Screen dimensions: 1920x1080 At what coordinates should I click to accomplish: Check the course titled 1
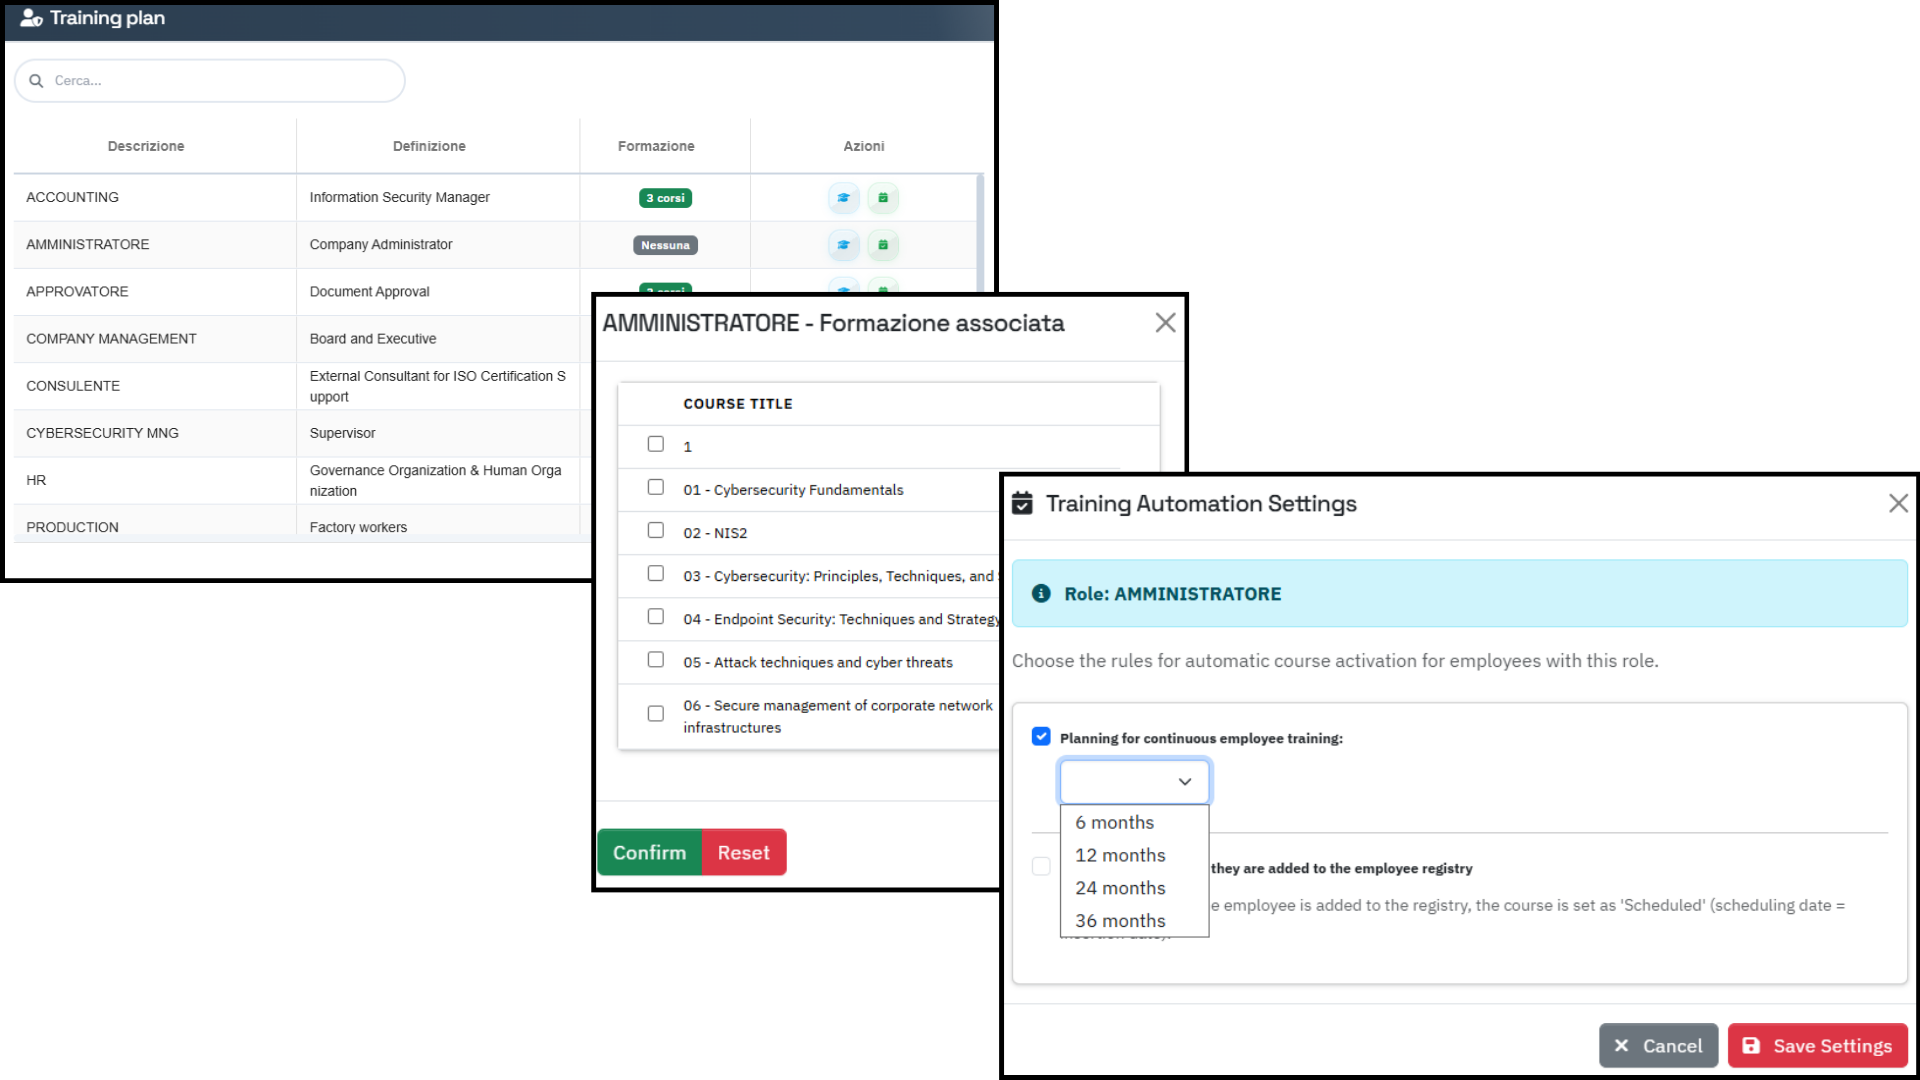(x=656, y=444)
